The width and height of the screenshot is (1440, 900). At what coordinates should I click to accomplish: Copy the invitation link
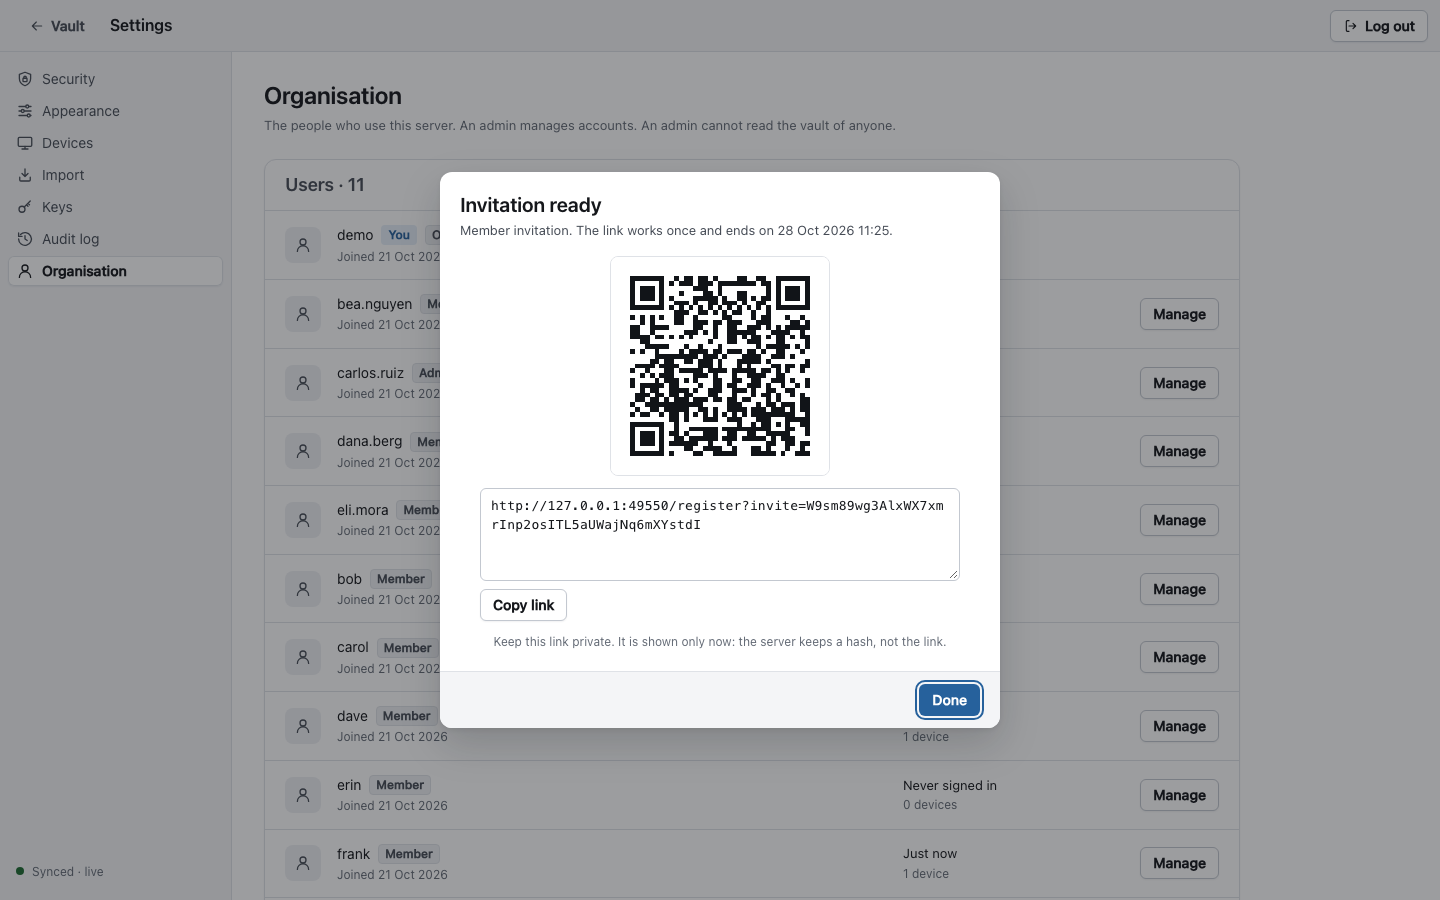click(523, 605)
